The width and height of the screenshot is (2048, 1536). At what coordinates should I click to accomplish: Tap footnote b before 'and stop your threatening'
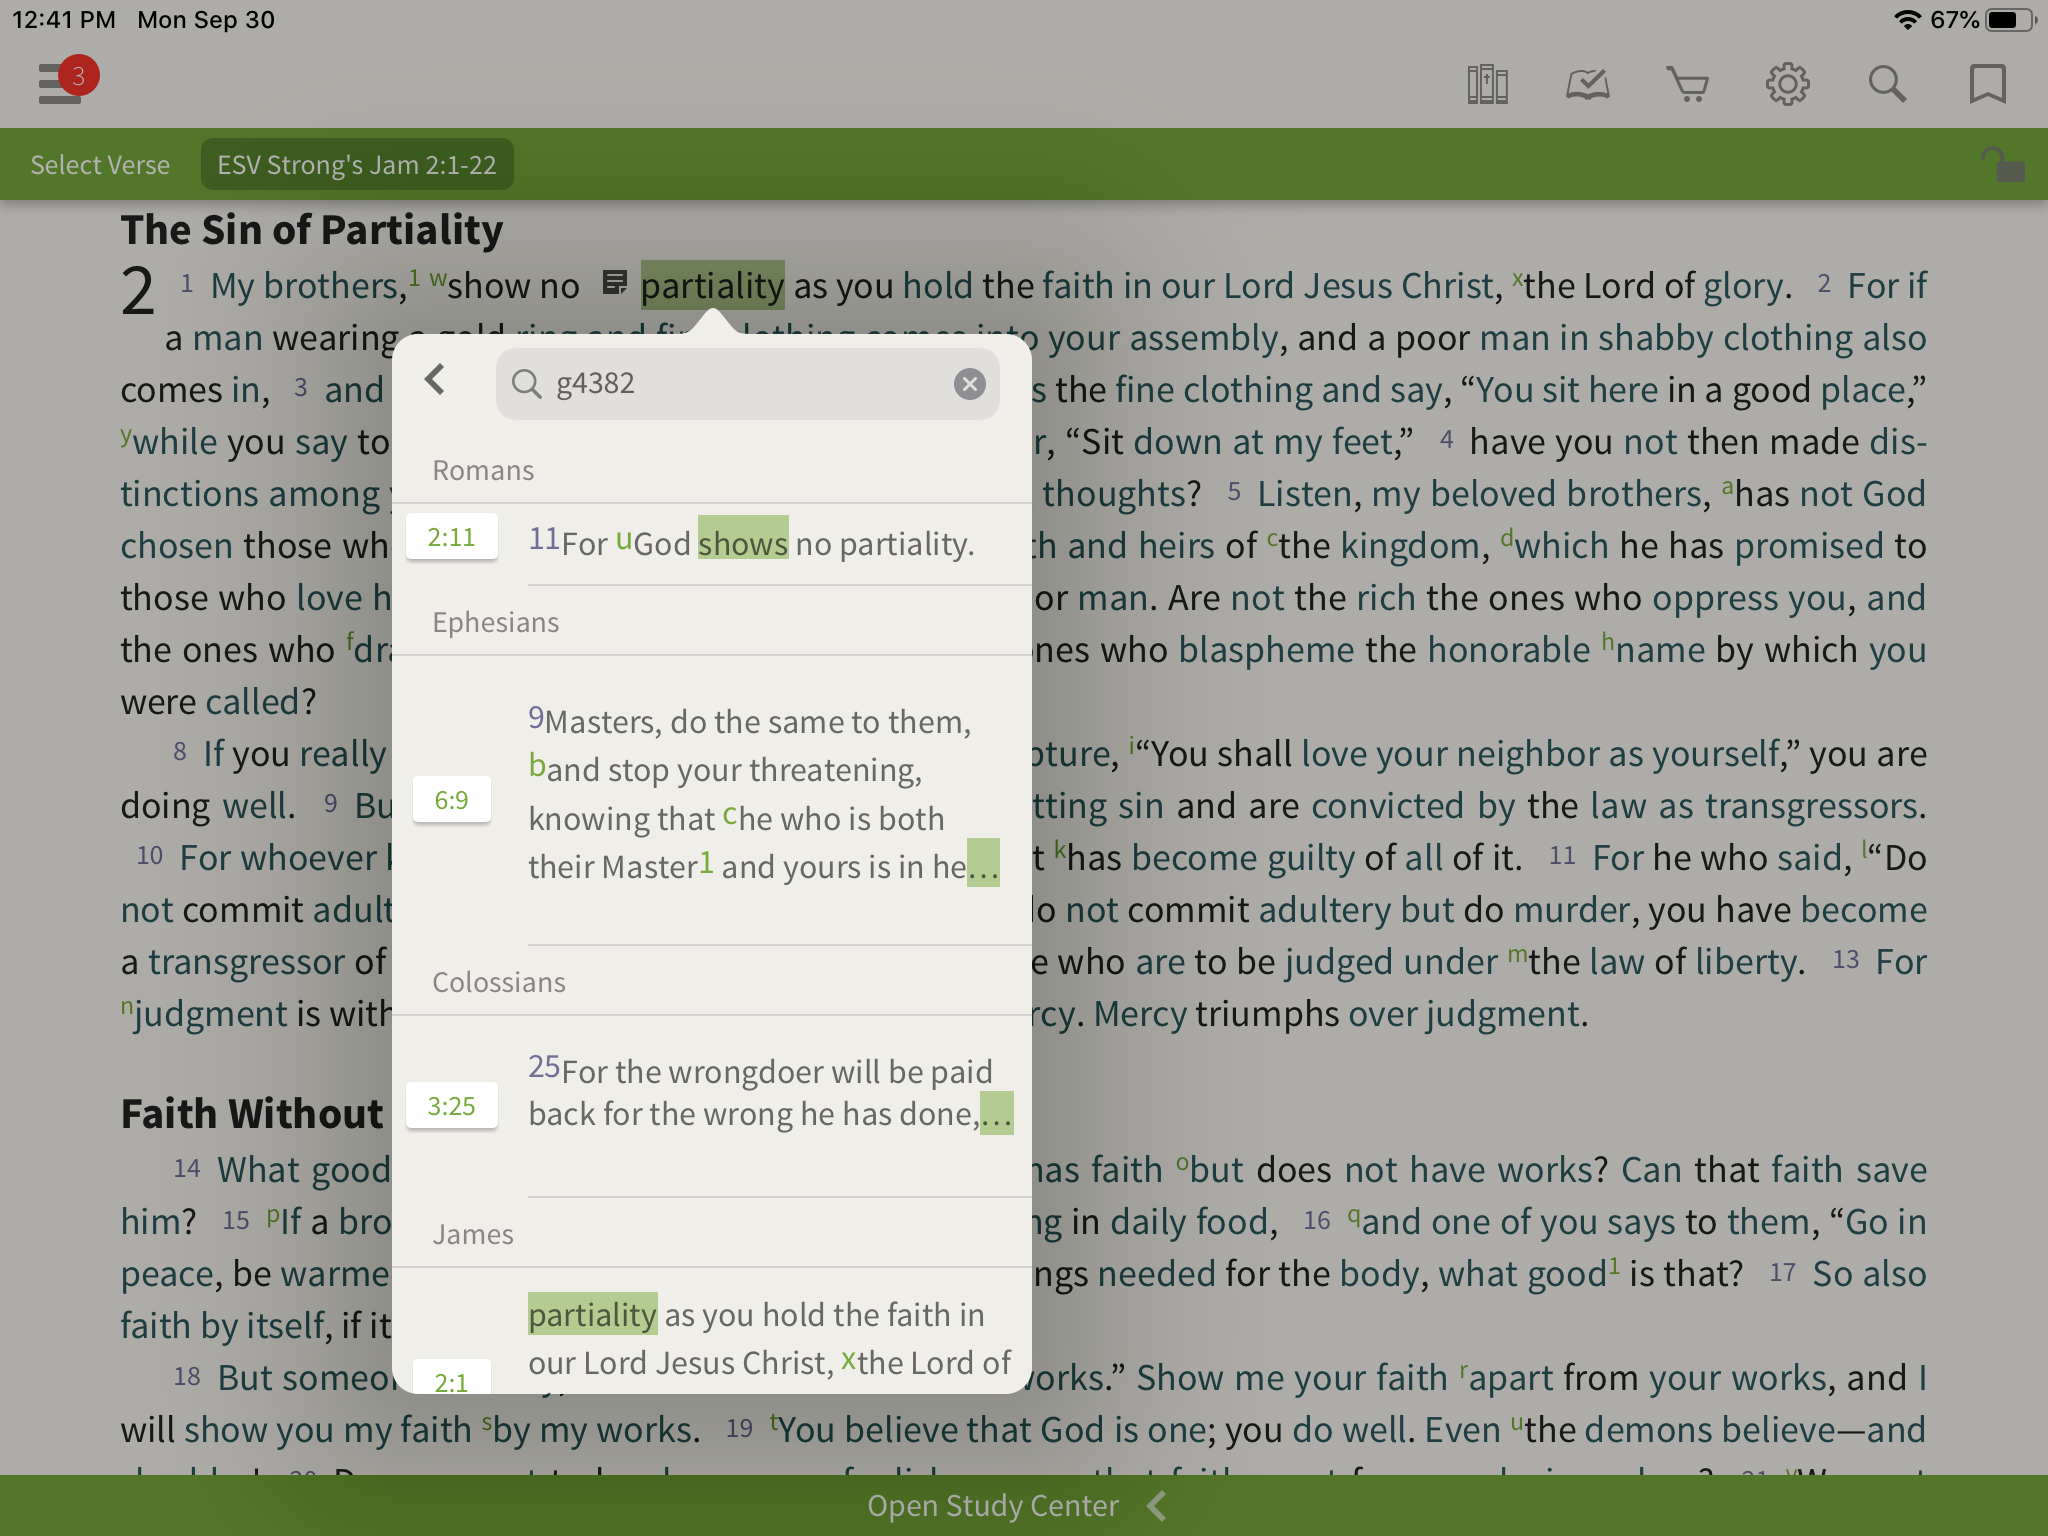click(x=537, y=766)
